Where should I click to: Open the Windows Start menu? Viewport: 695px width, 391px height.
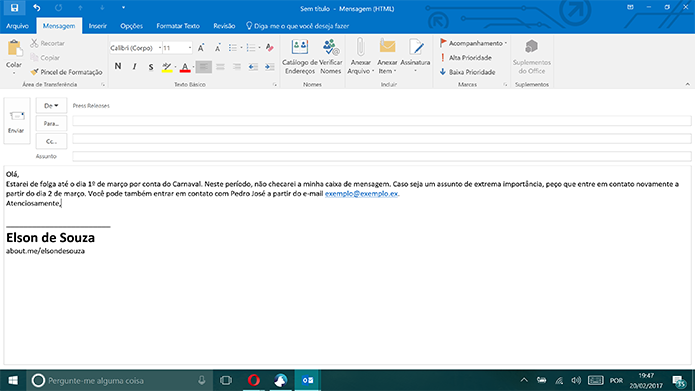(13, 380)
